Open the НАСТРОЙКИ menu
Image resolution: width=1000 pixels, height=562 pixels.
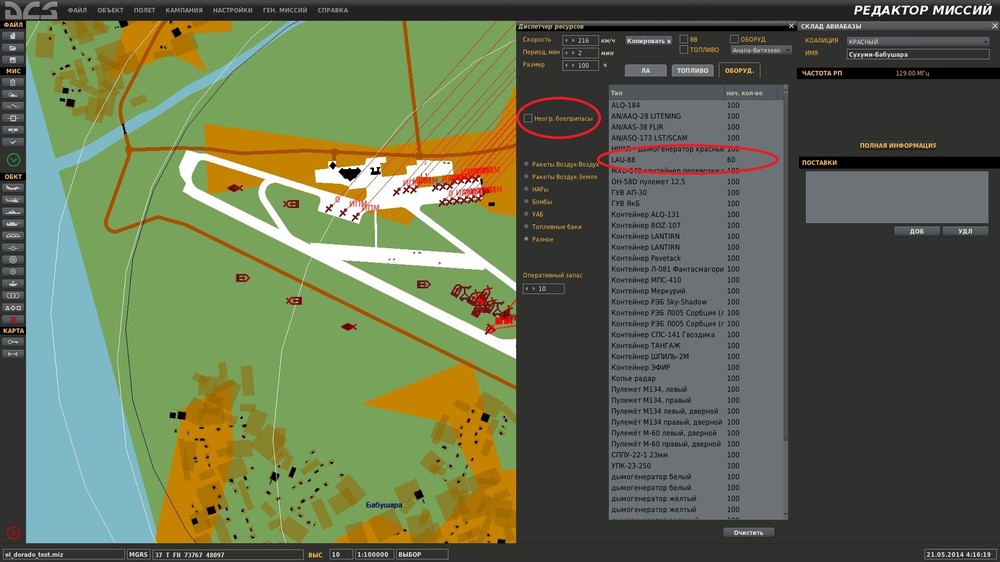232,10
